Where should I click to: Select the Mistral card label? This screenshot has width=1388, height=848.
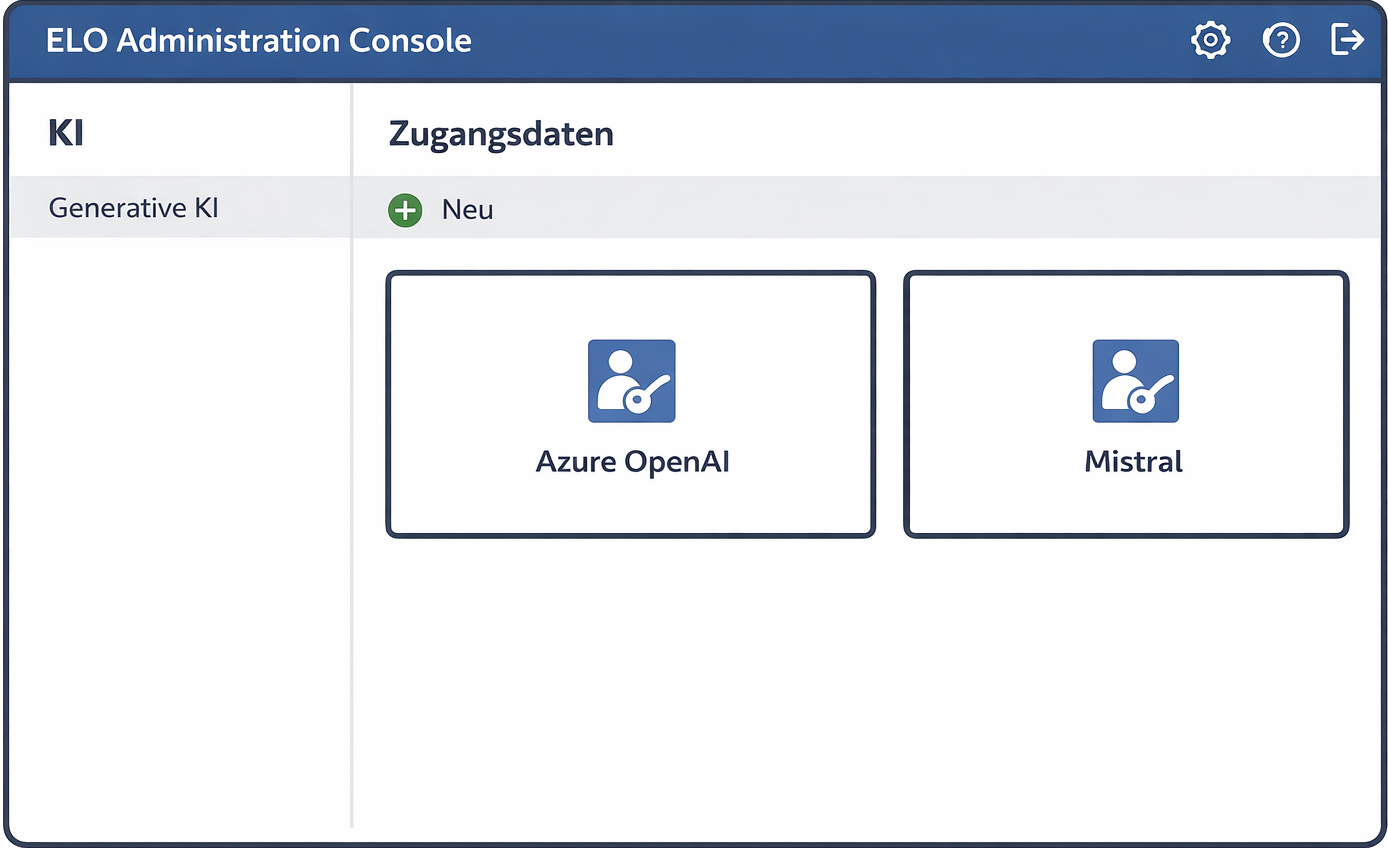(1133, 461)
